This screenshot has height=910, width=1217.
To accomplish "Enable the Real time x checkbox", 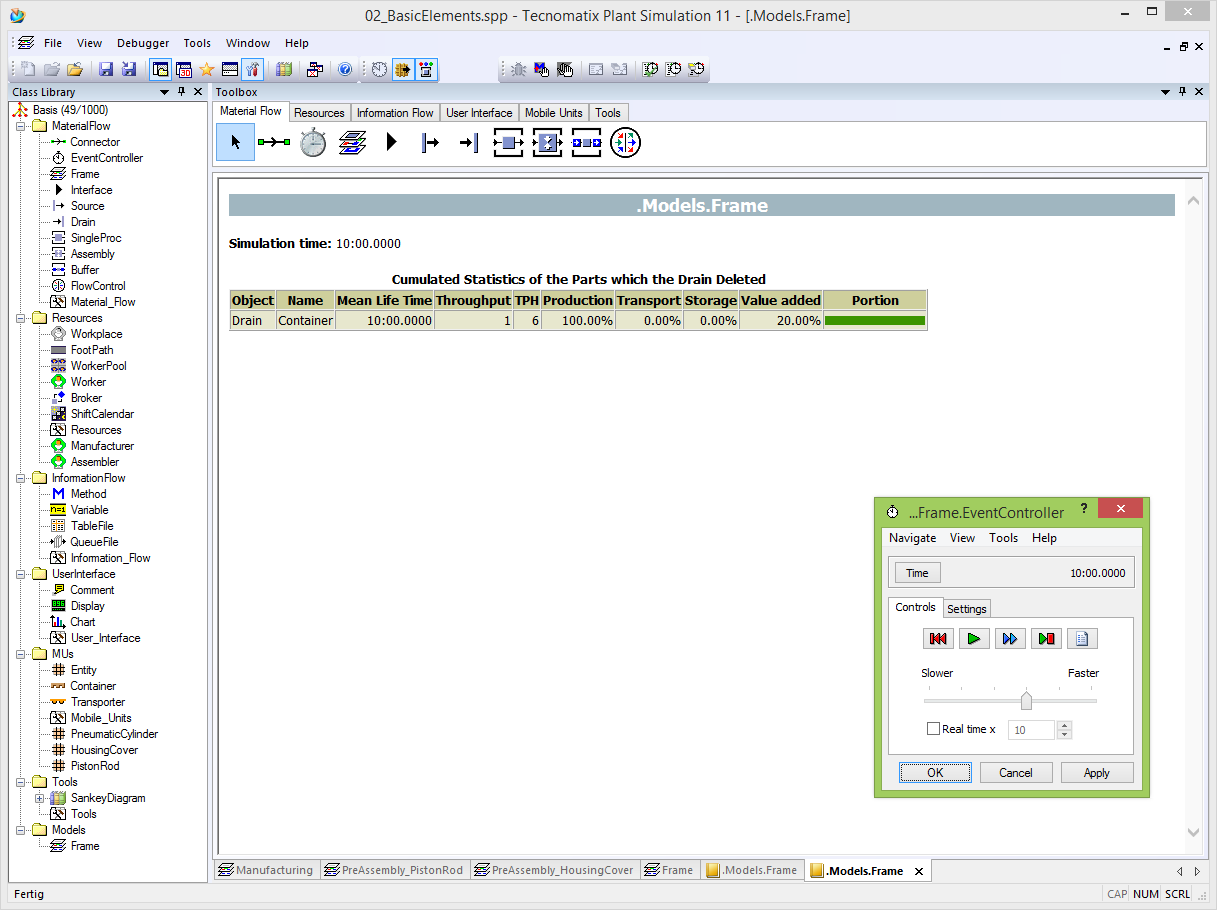I will pos(933,729).
